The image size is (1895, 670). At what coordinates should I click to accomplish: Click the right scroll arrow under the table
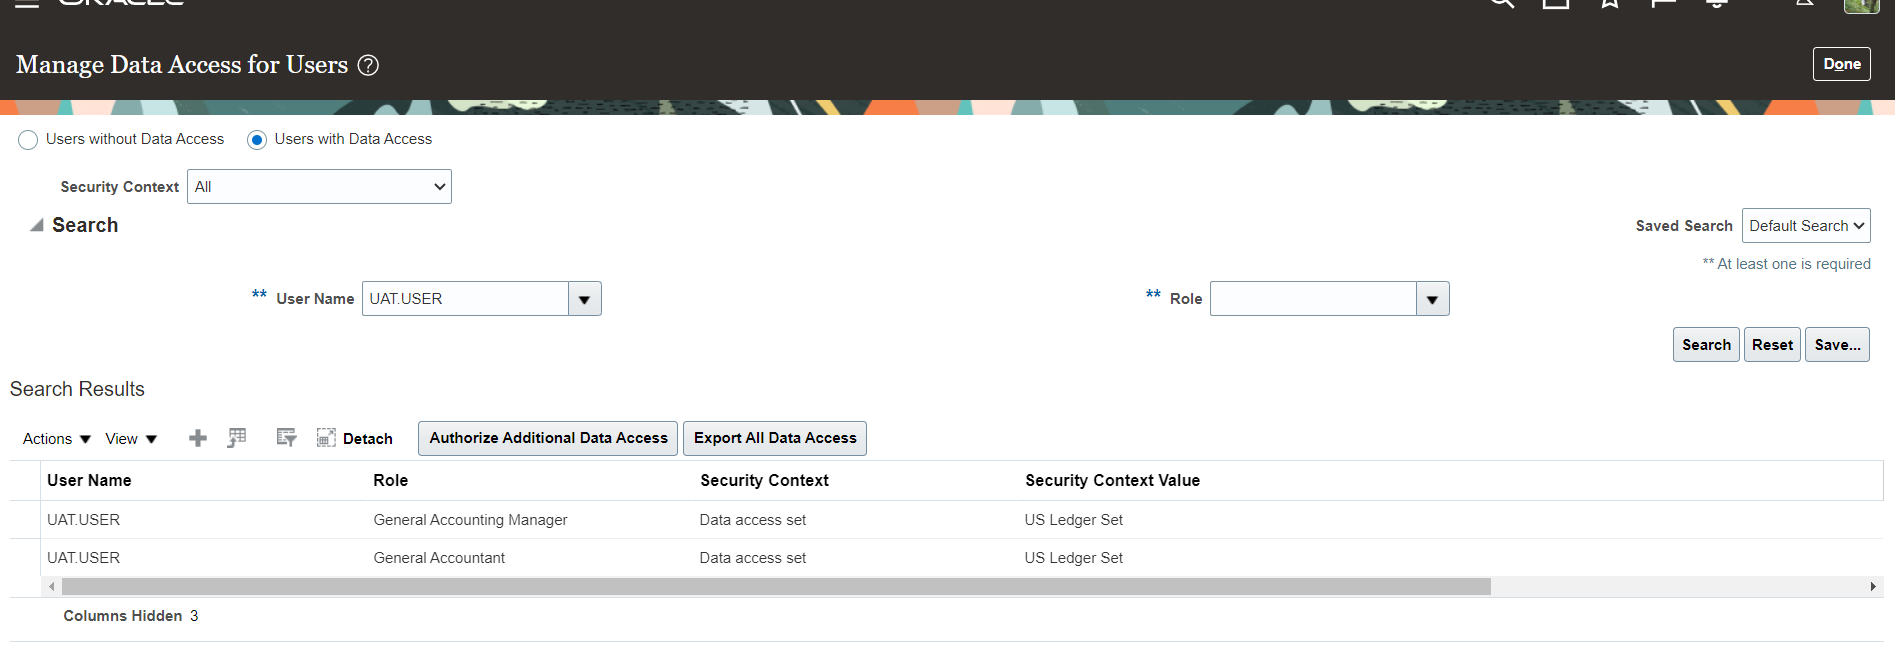tap(1873, 587)
